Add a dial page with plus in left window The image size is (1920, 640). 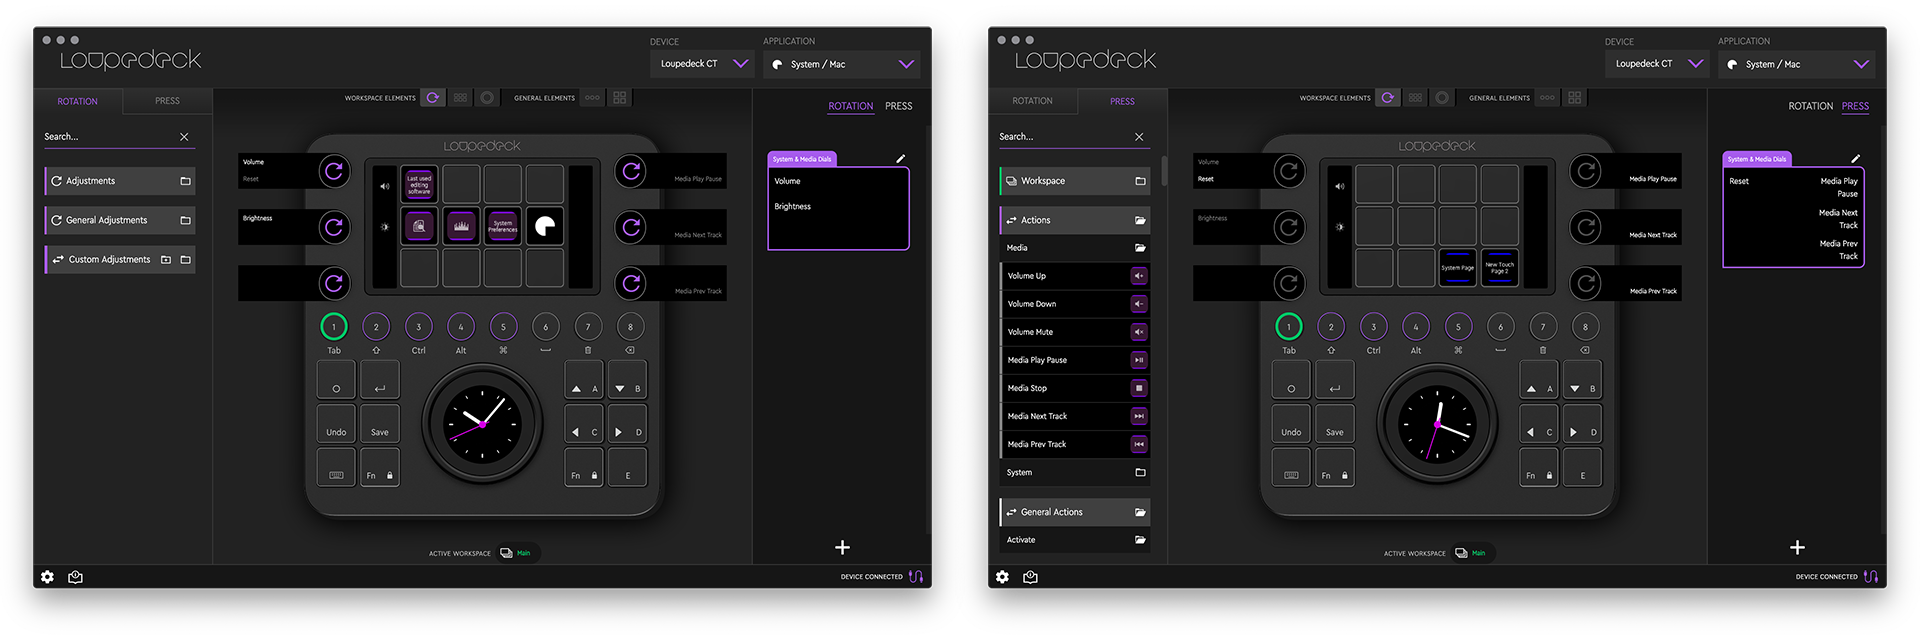[x=842, y=547]
